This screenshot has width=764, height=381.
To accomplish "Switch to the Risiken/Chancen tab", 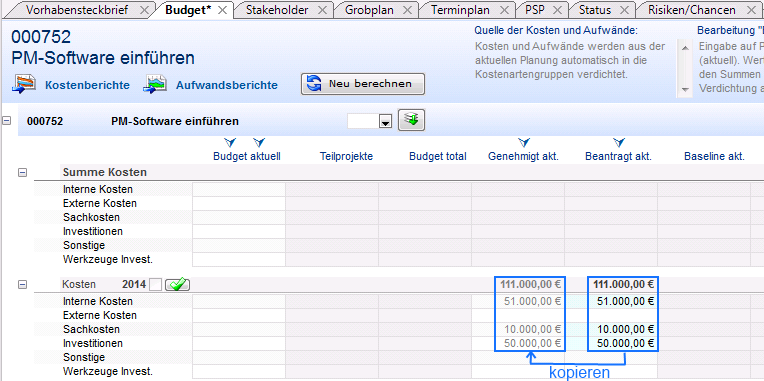I will click(691, 10).
